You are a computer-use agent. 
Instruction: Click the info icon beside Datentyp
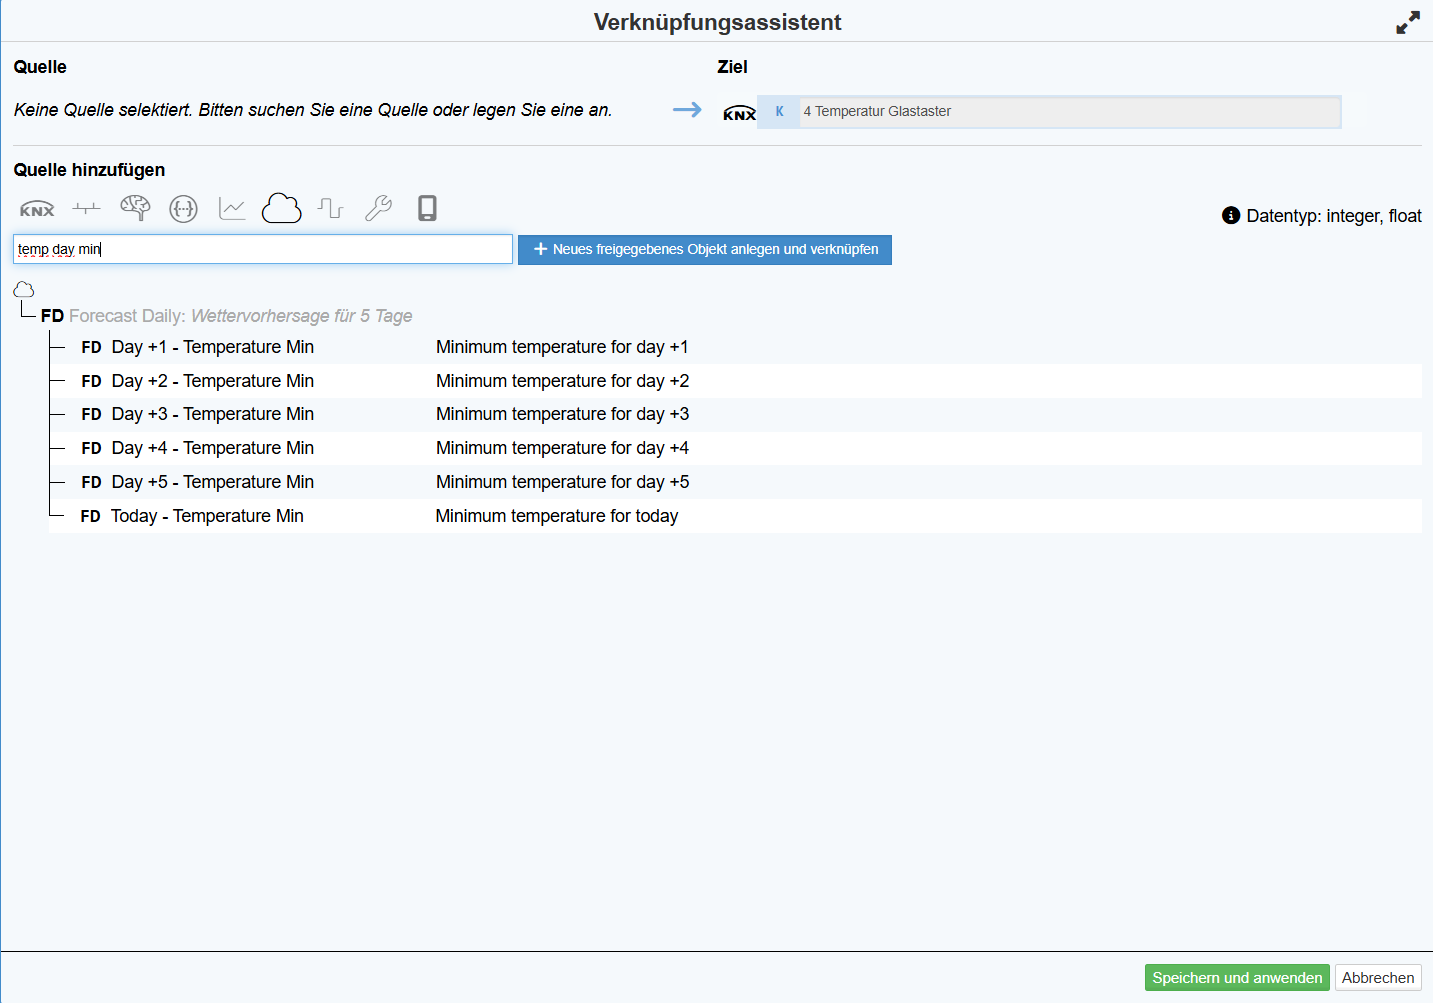[x=1231, y=215]
